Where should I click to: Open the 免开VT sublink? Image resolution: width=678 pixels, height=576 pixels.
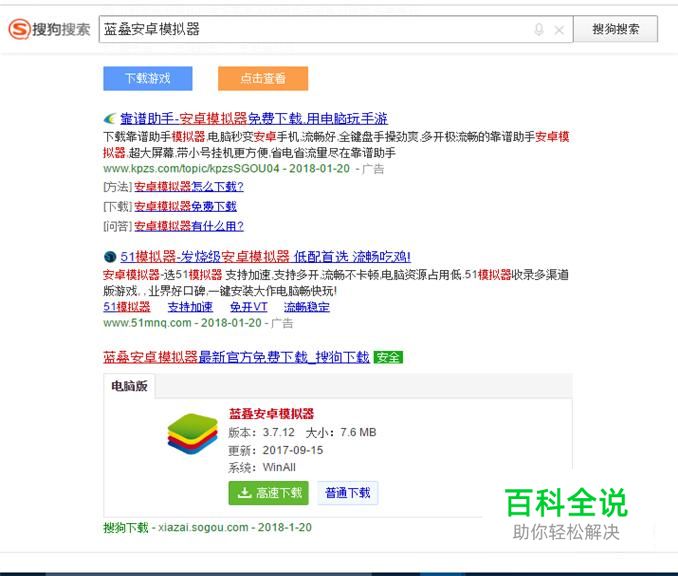click(249, 307)
